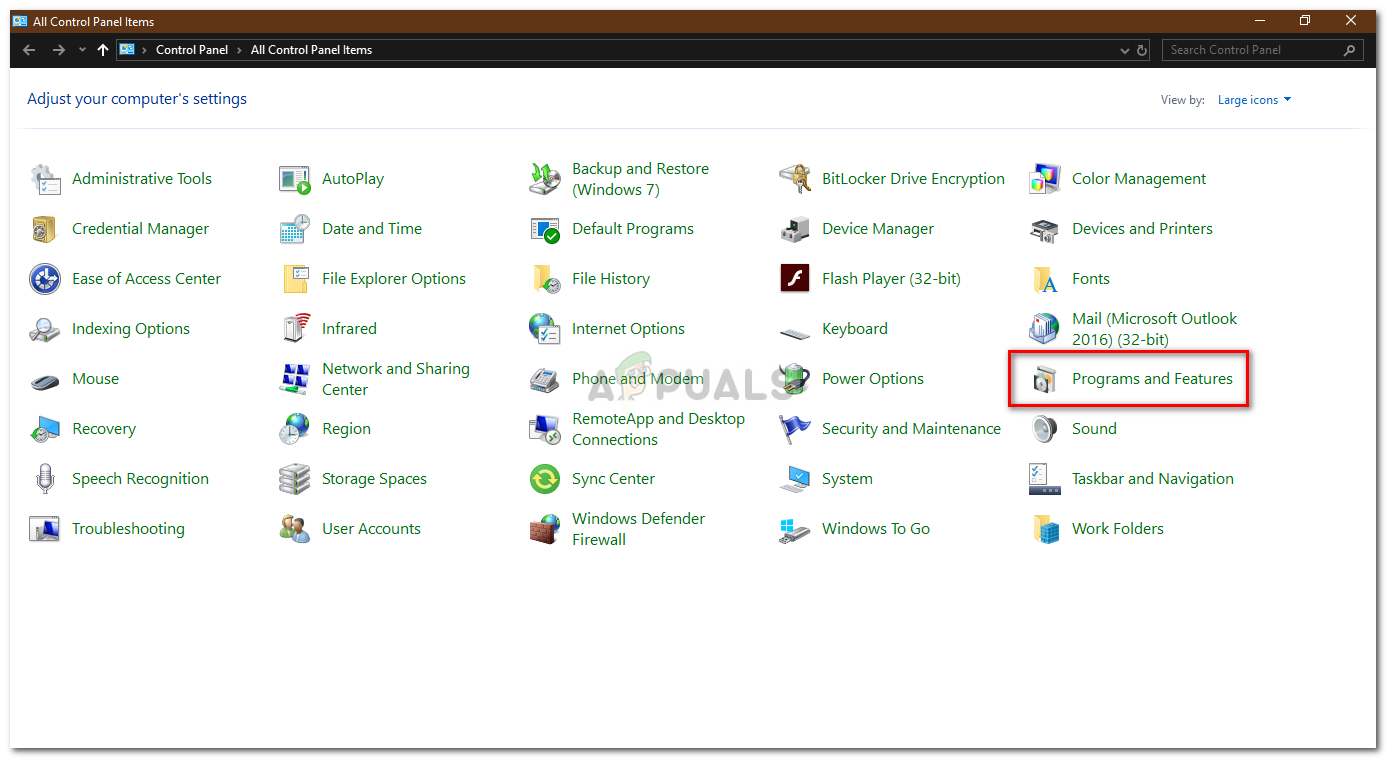Open the File Explorer Options icon

295,279
